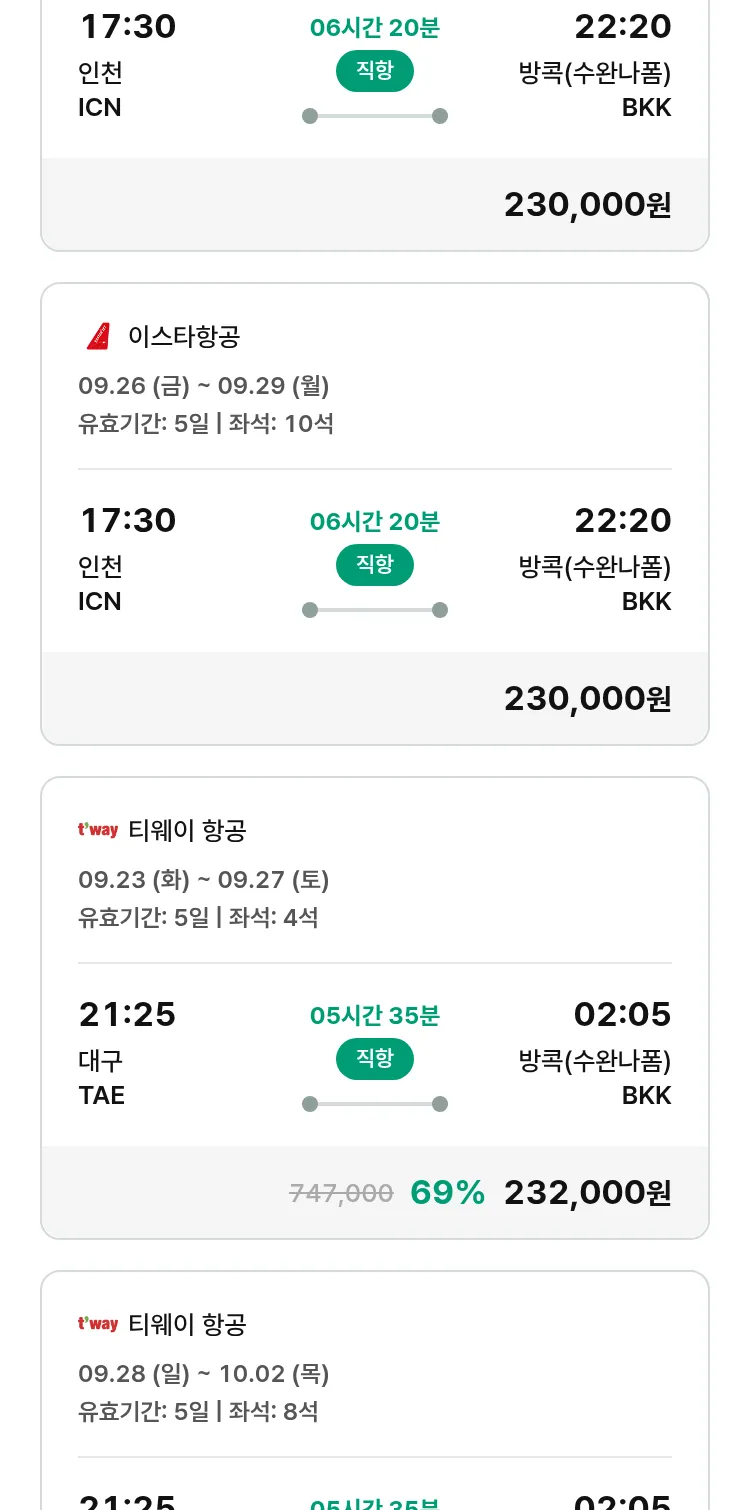
Task: Tap the 직항 badge on the Daegu flight
Action: [374, 1059]
